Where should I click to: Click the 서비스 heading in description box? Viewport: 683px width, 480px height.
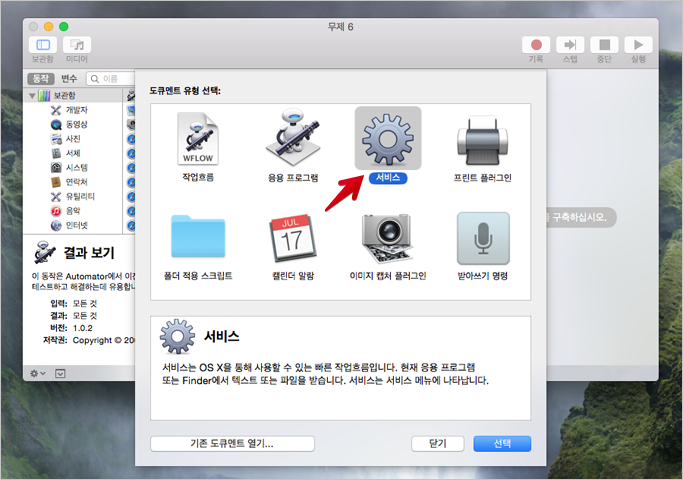(222, 336)
